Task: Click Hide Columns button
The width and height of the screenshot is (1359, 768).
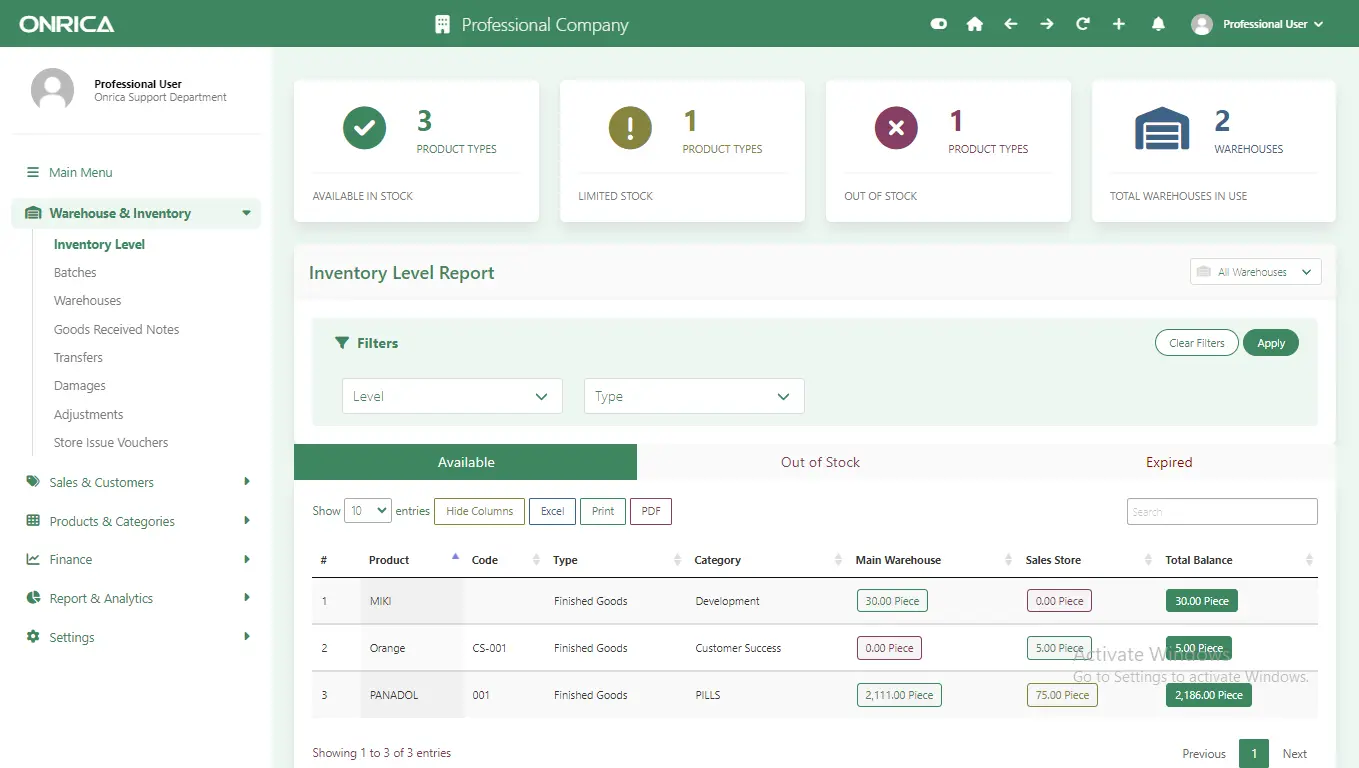Action: 479,511
